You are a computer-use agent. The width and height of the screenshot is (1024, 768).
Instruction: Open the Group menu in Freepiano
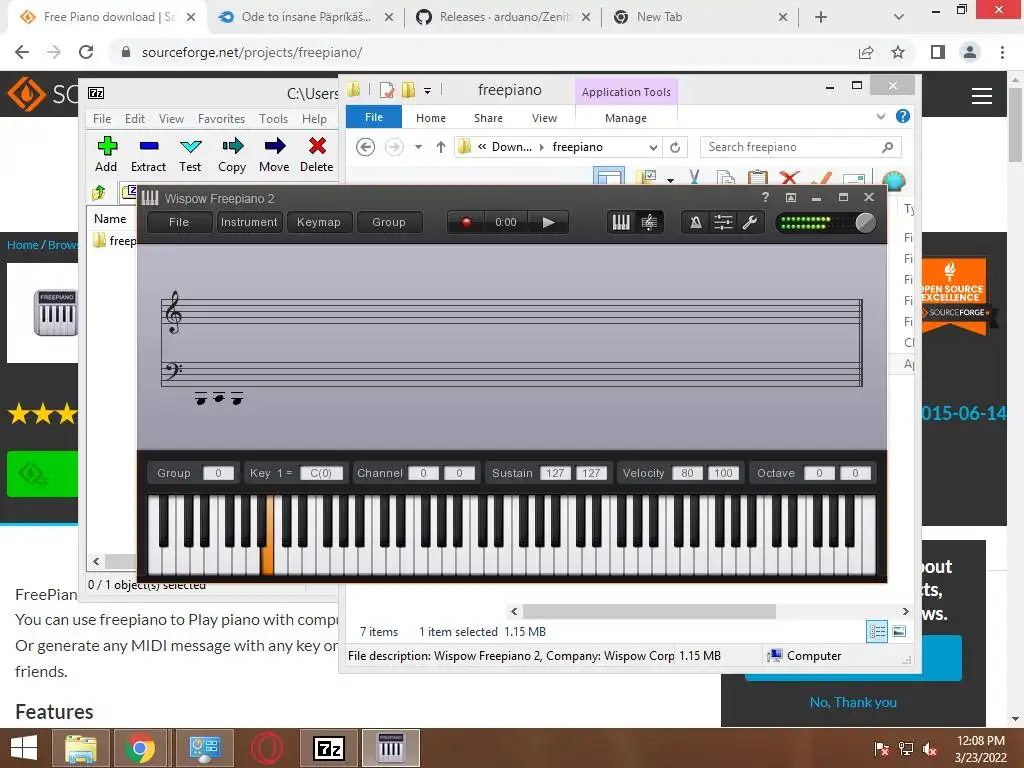click(x=389, y=222)
